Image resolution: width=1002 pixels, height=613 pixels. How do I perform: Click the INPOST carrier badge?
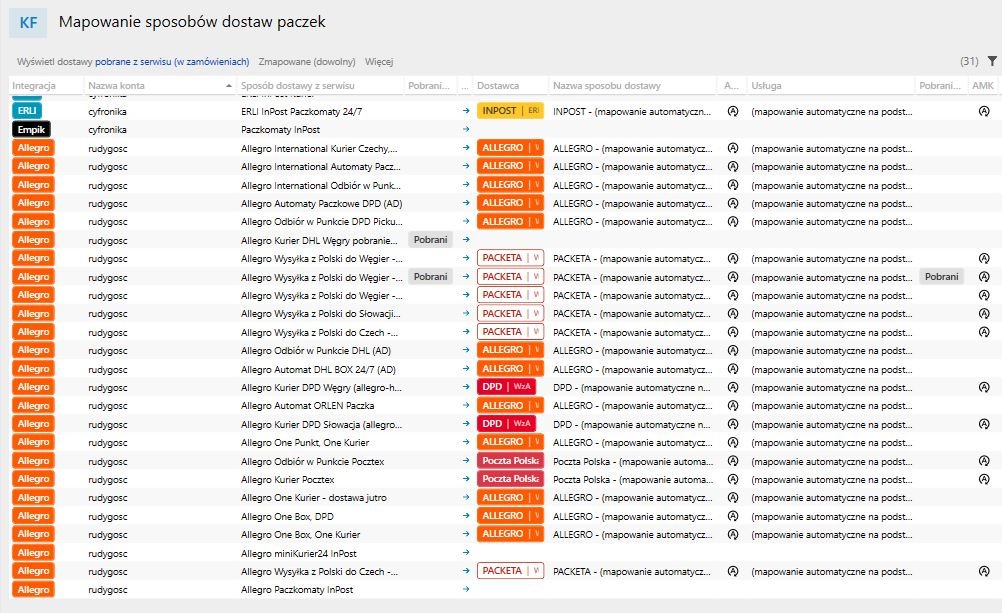tap(510, 111)
